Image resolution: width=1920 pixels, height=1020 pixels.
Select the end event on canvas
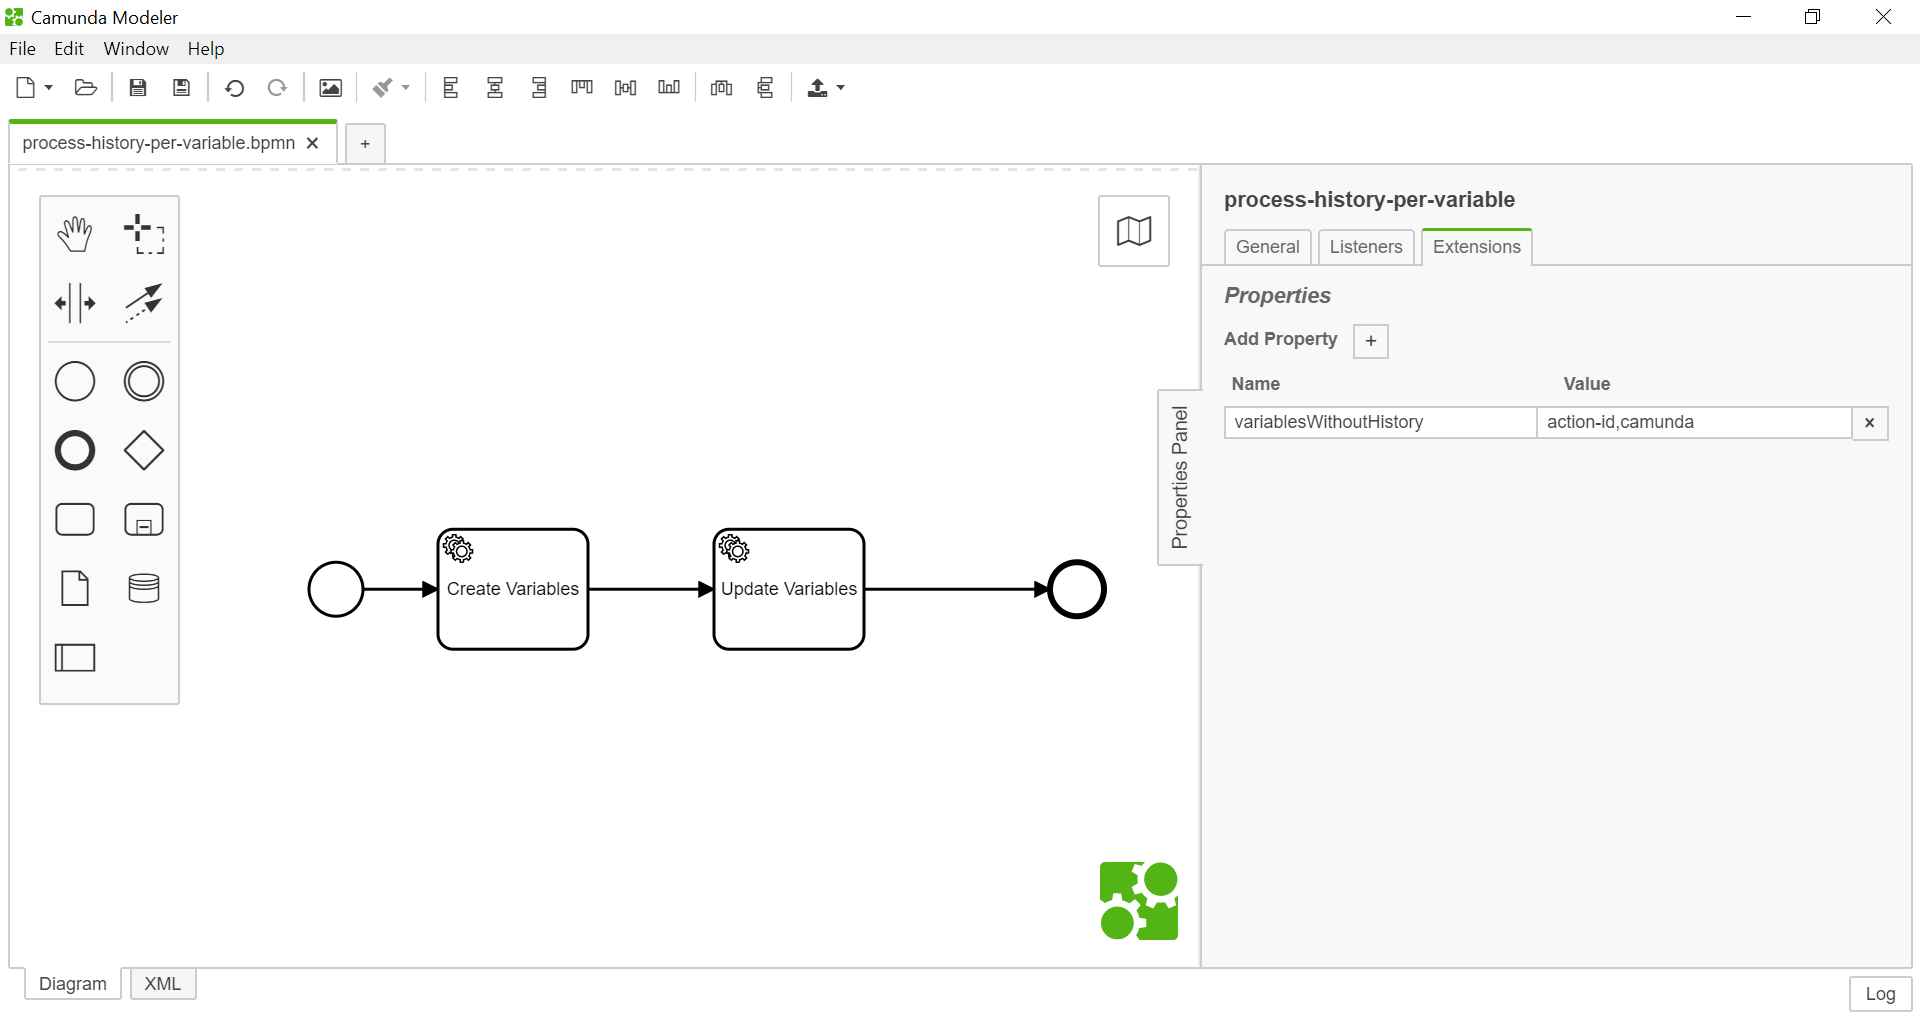pos(1077,589)
